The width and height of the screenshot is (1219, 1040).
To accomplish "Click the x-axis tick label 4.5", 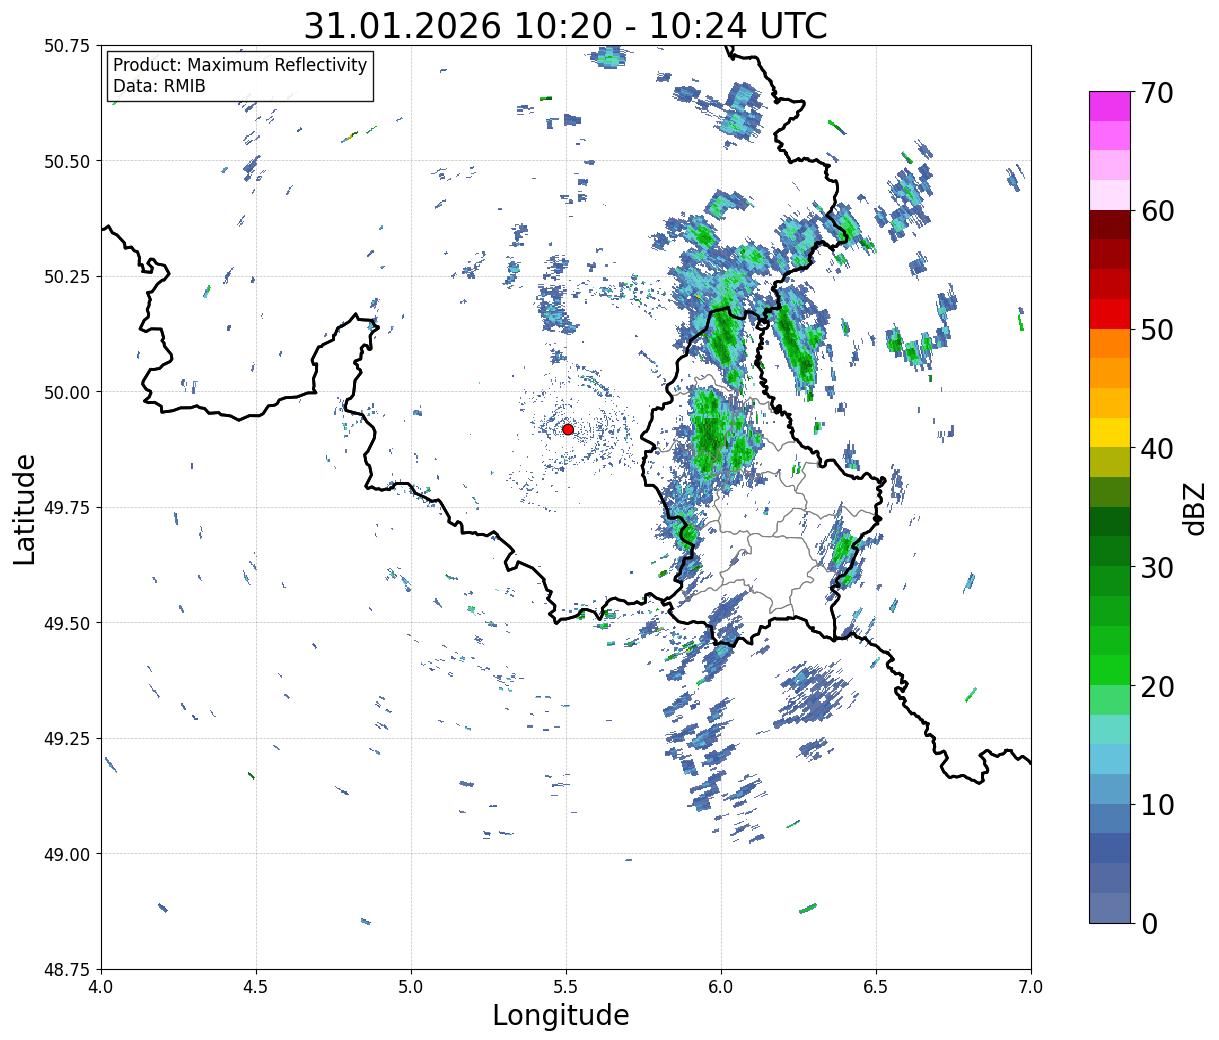I will [x=256, y=987].
